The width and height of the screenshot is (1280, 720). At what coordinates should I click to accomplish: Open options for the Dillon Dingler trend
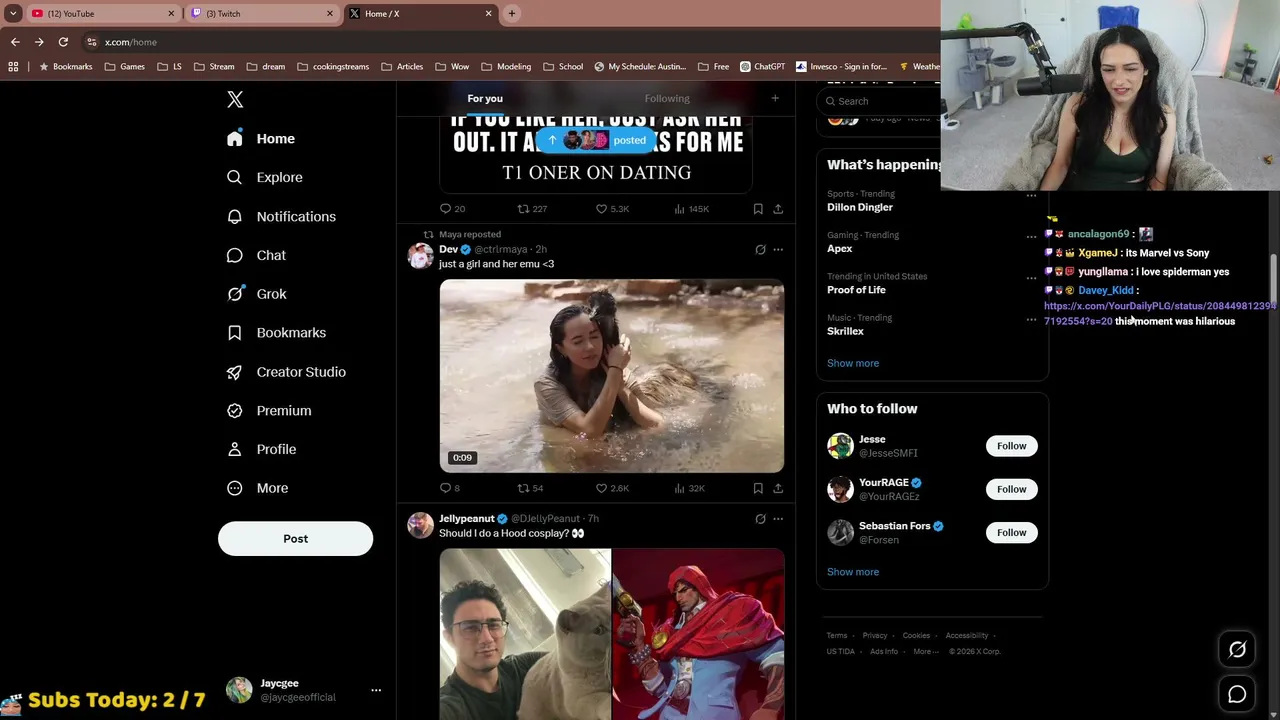(1031, 195)
